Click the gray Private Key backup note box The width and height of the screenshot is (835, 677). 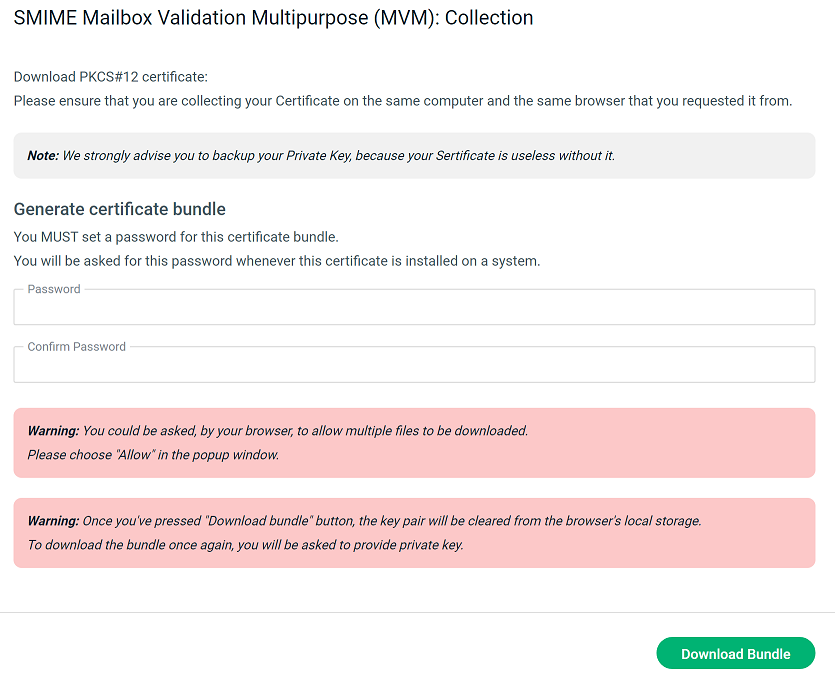tap(414, 156)
